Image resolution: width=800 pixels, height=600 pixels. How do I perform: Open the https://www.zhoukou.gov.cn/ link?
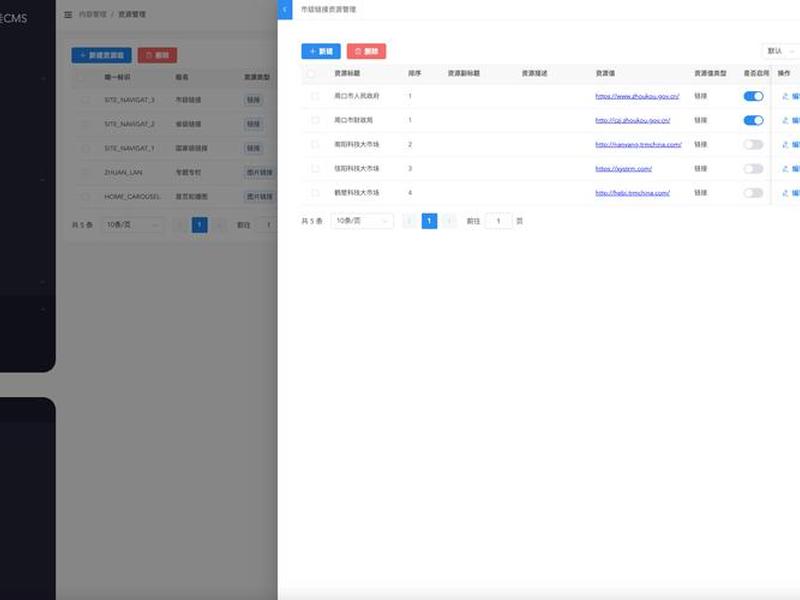(x=637, y=96)
